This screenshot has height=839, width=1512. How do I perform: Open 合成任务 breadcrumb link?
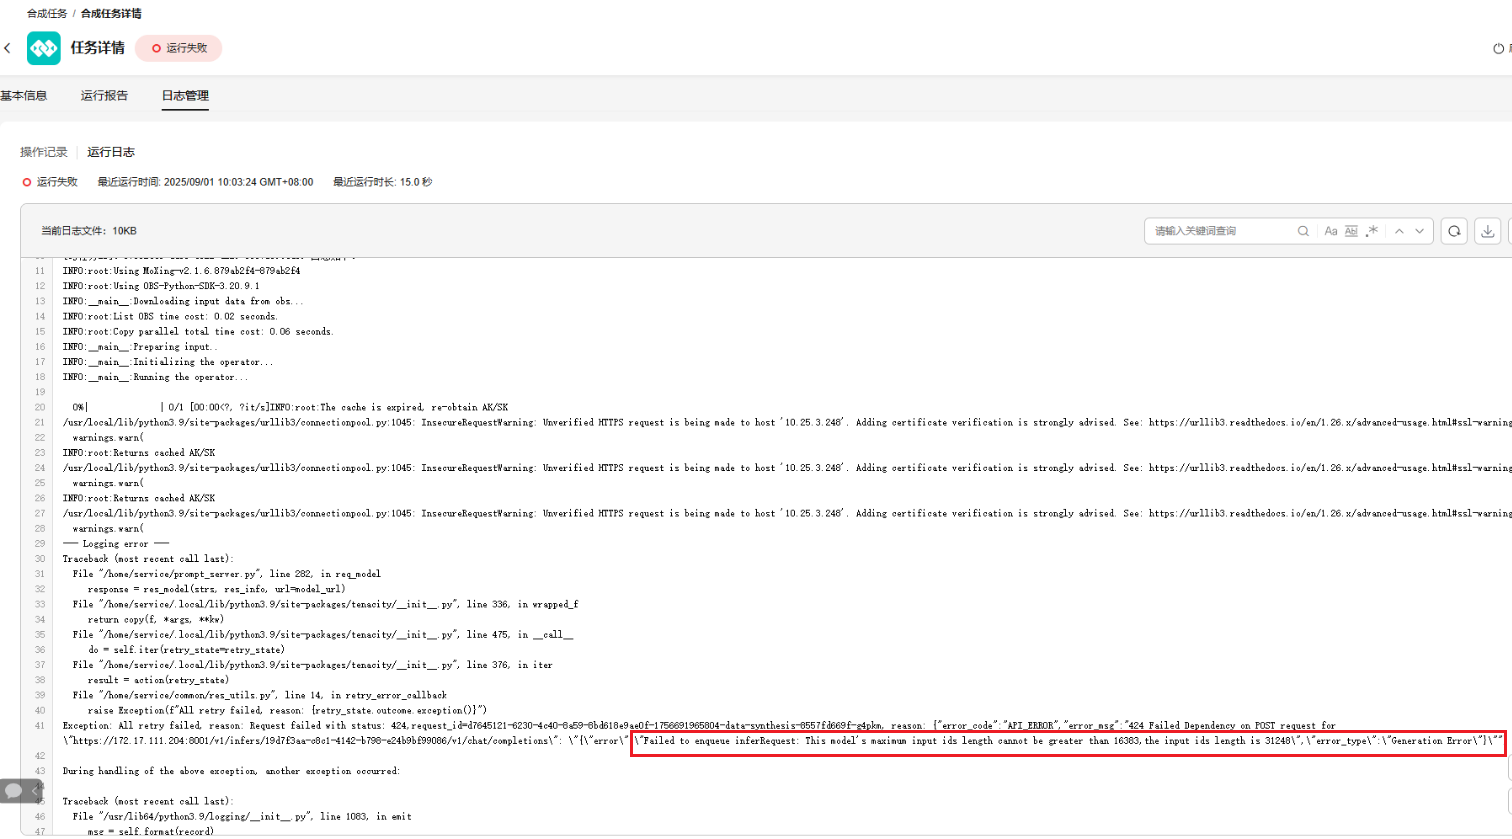coord(47,14)
